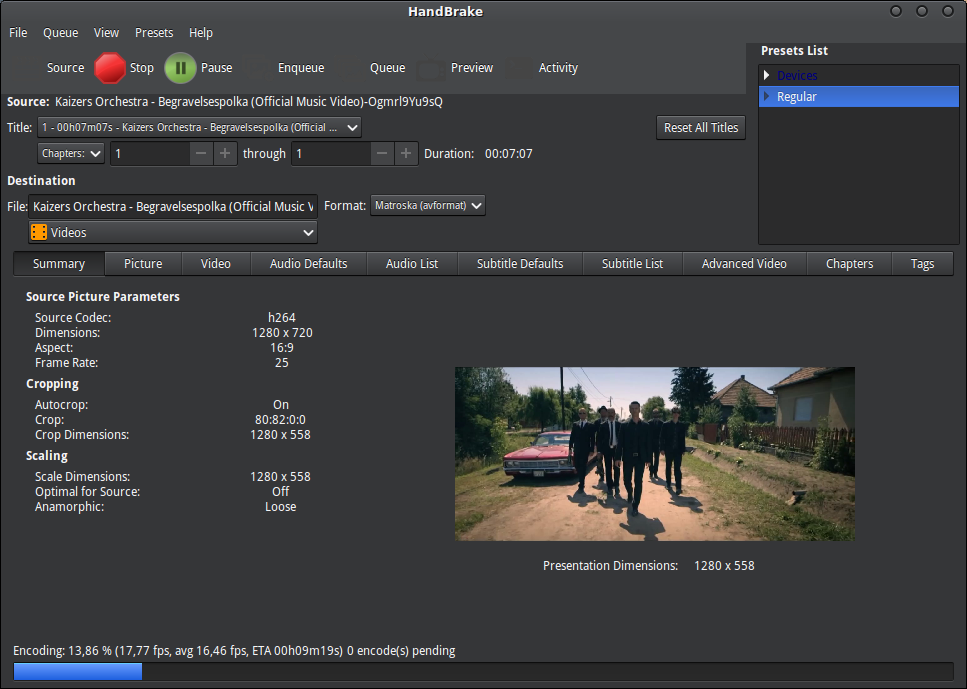Screen dimensions: 967x689
Task: Open the Audio List tab
Action: (412, 263)
